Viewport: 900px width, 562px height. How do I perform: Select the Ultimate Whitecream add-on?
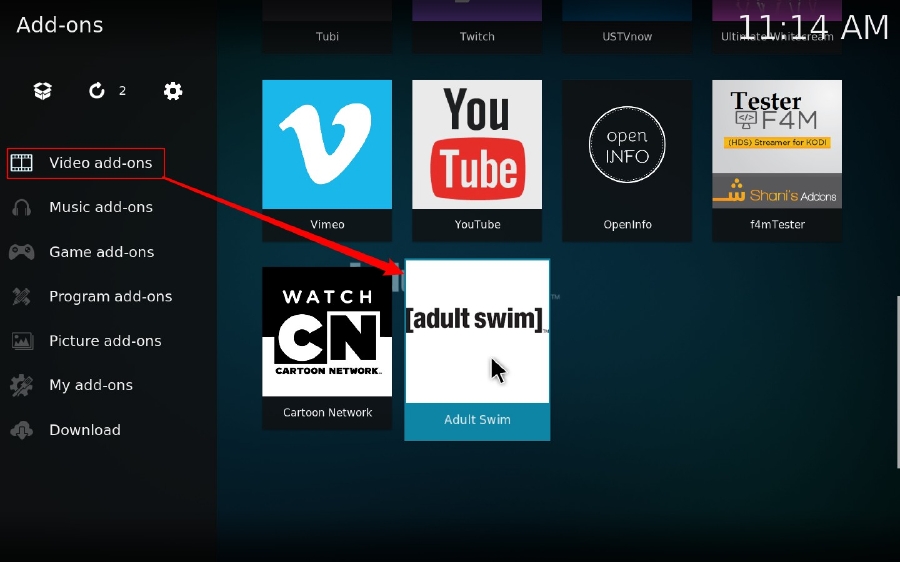777,26
